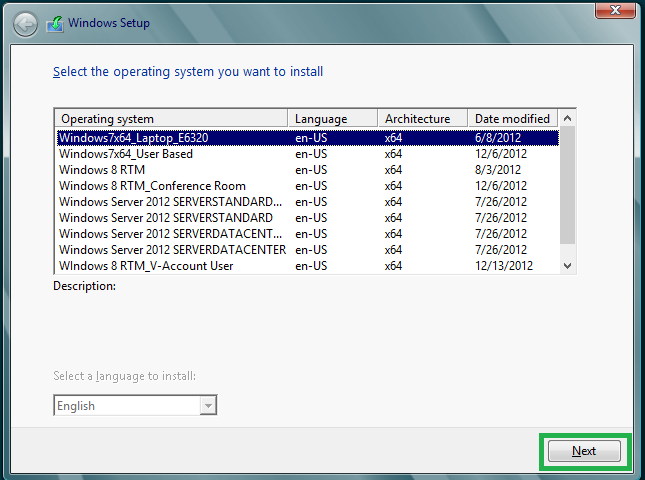This screenshot has height=480, width=645.
Task: Select WIndows 8 RTM_V-Account User row
Action: coord(308,266)
